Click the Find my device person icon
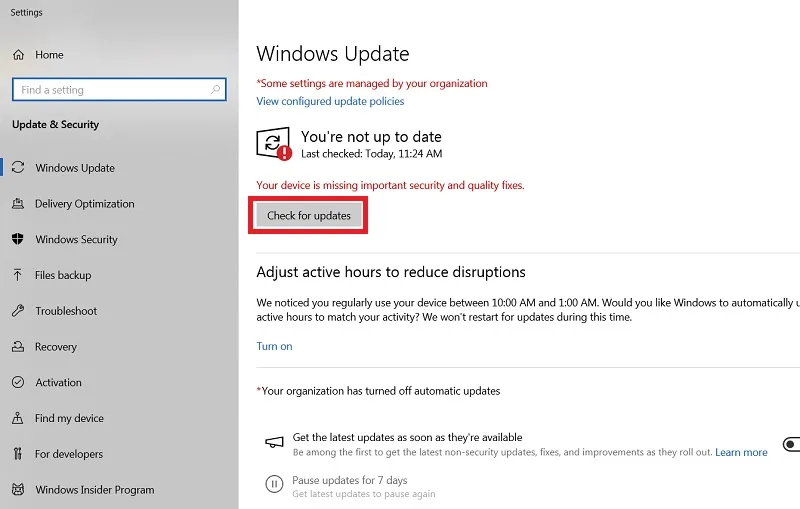The height and width of the screenshot is (509, 800). point(18,418)
